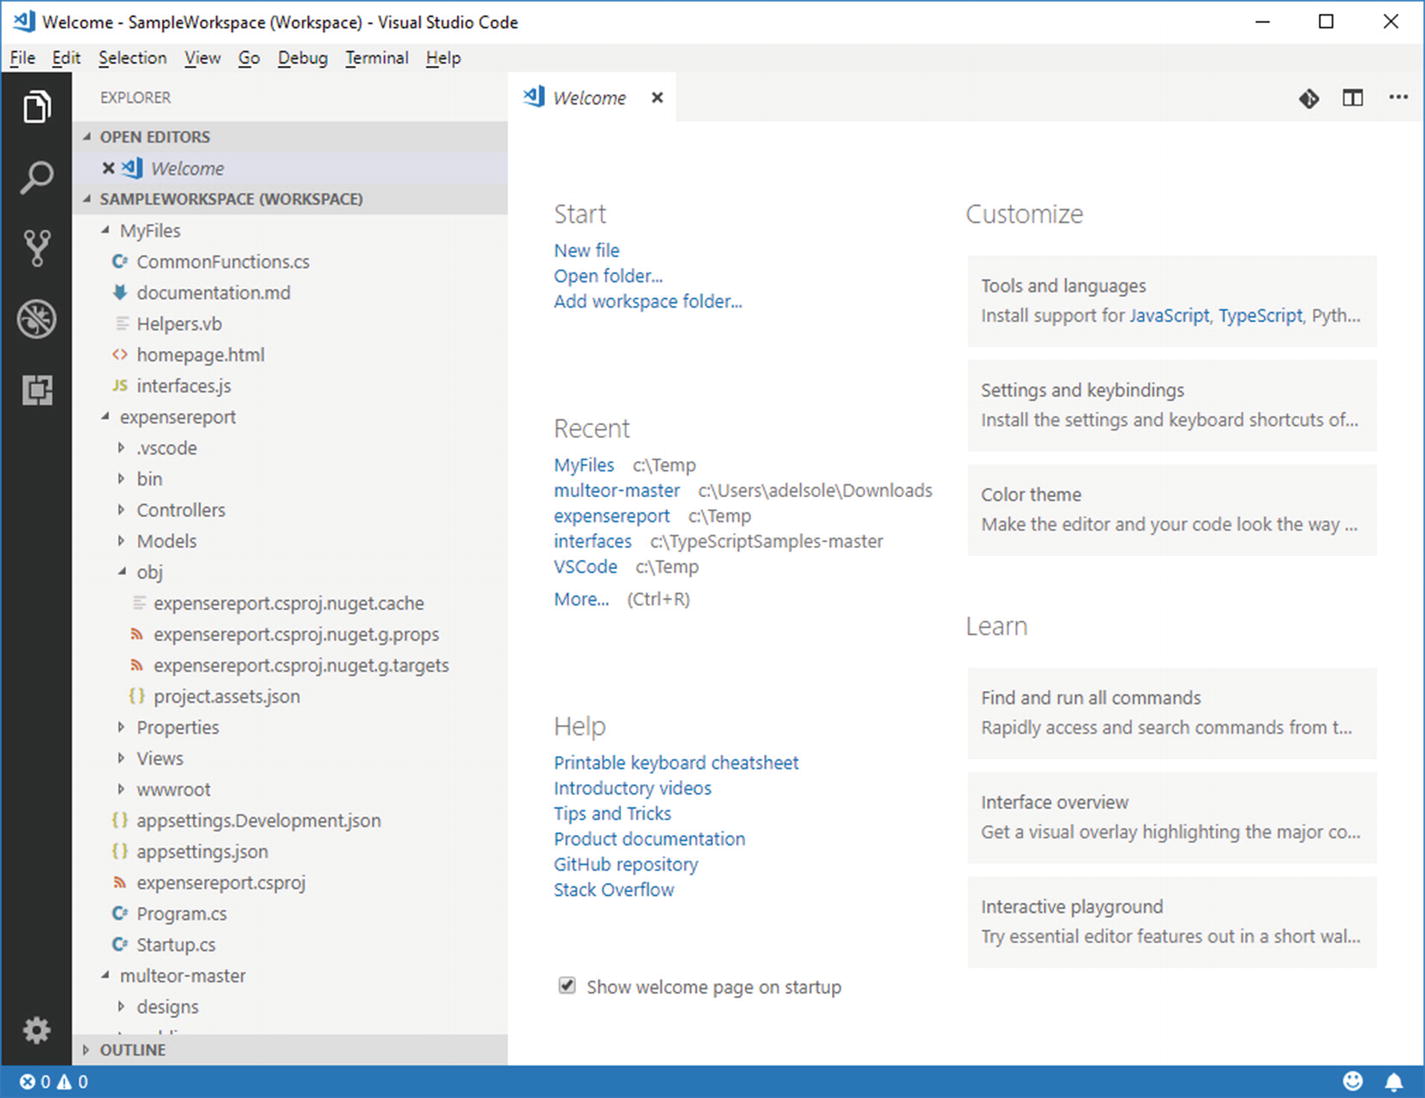Open the Interactive playground card

tap(1172, 922)
